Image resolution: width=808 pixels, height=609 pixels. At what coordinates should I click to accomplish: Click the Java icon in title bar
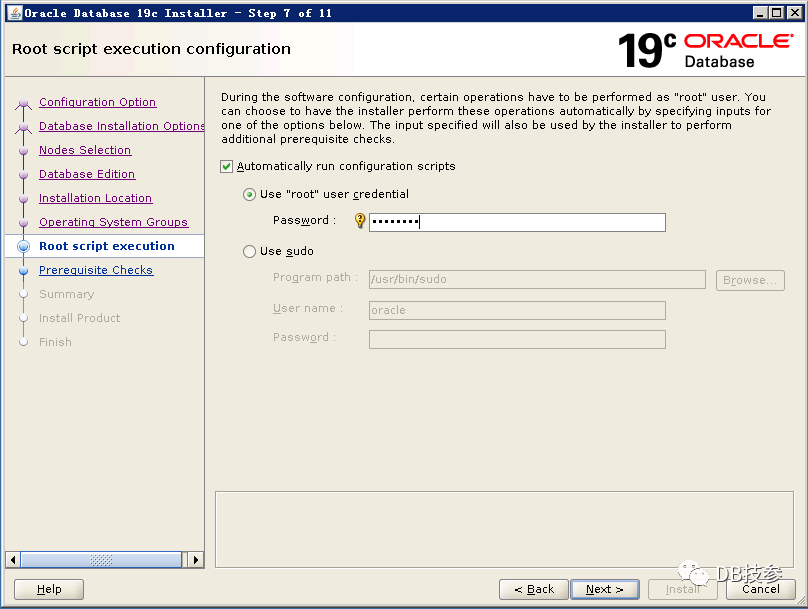[x=12, y=13]
